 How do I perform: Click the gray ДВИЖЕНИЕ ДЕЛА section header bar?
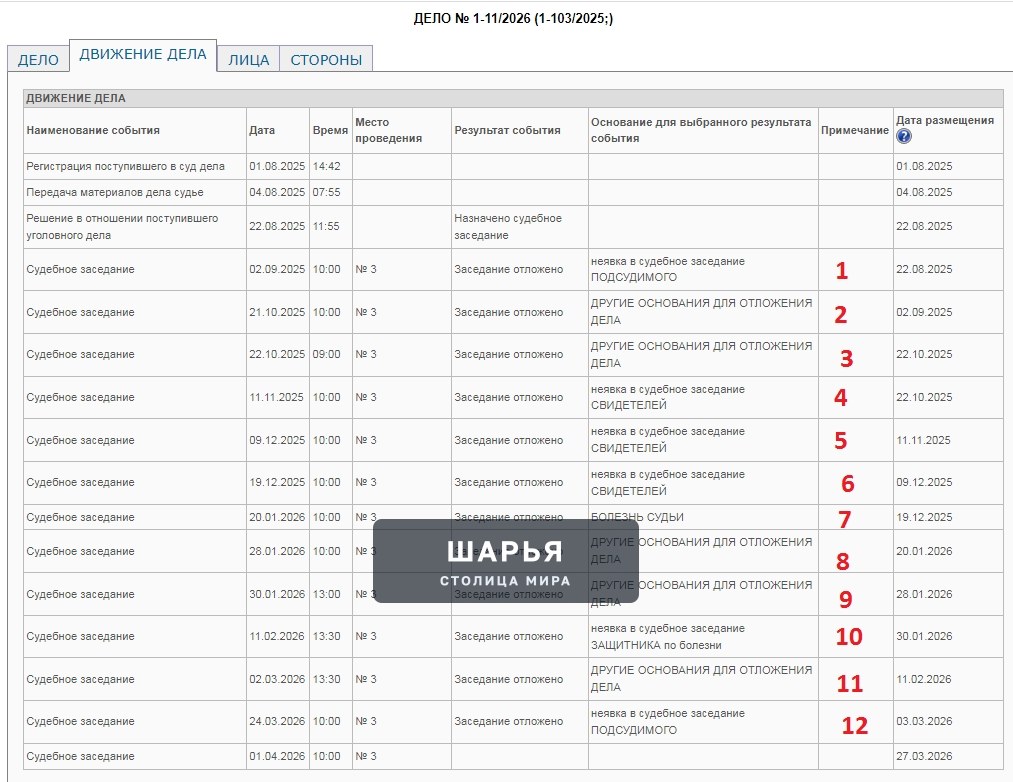click(x=513, y=98)
